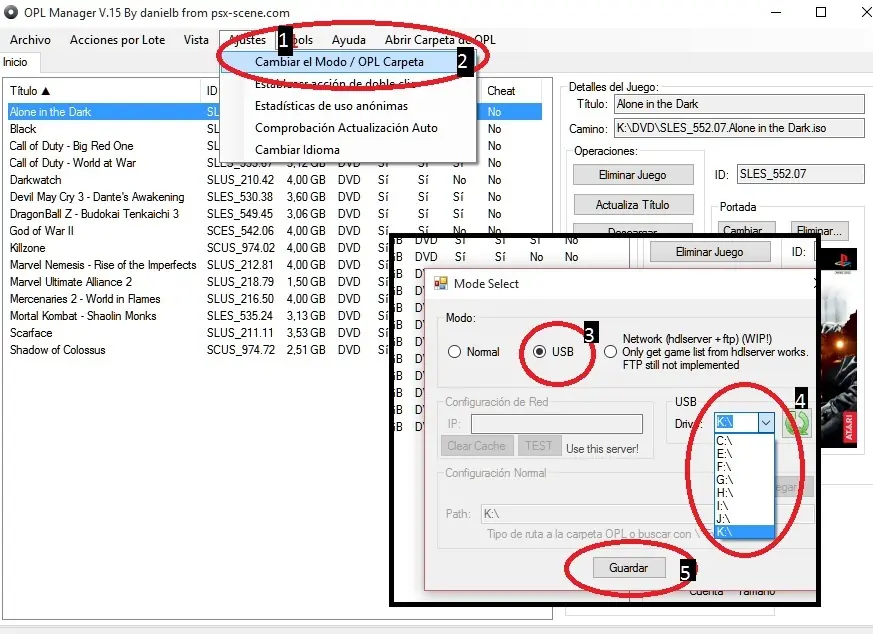
Task: Choose H:\ from the drive list
Action: coord(744,493)
